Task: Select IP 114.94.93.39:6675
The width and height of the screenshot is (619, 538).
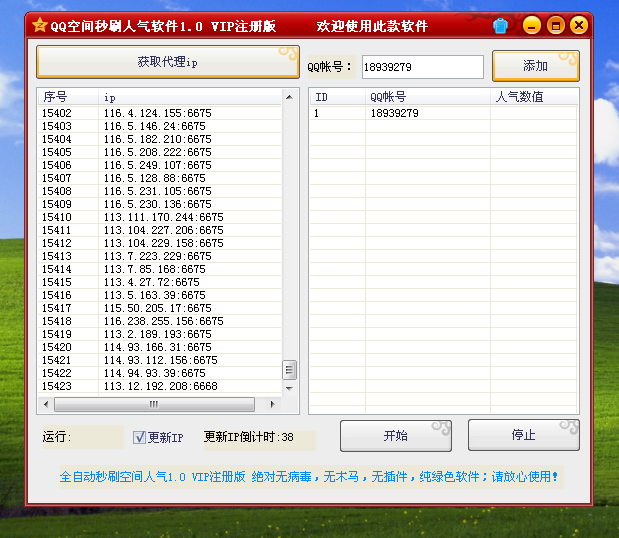Action: (x=159, y=374)
